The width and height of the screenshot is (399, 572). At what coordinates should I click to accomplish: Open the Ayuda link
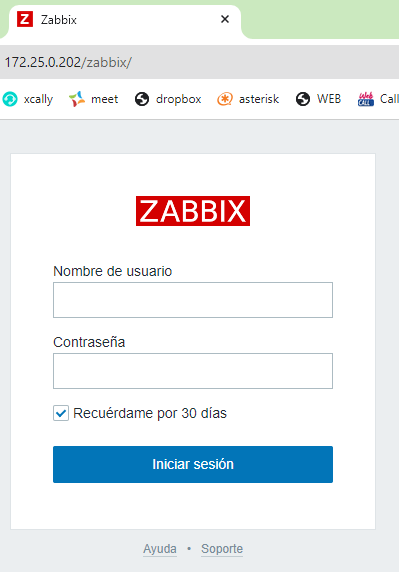click(x=160, y=549)
